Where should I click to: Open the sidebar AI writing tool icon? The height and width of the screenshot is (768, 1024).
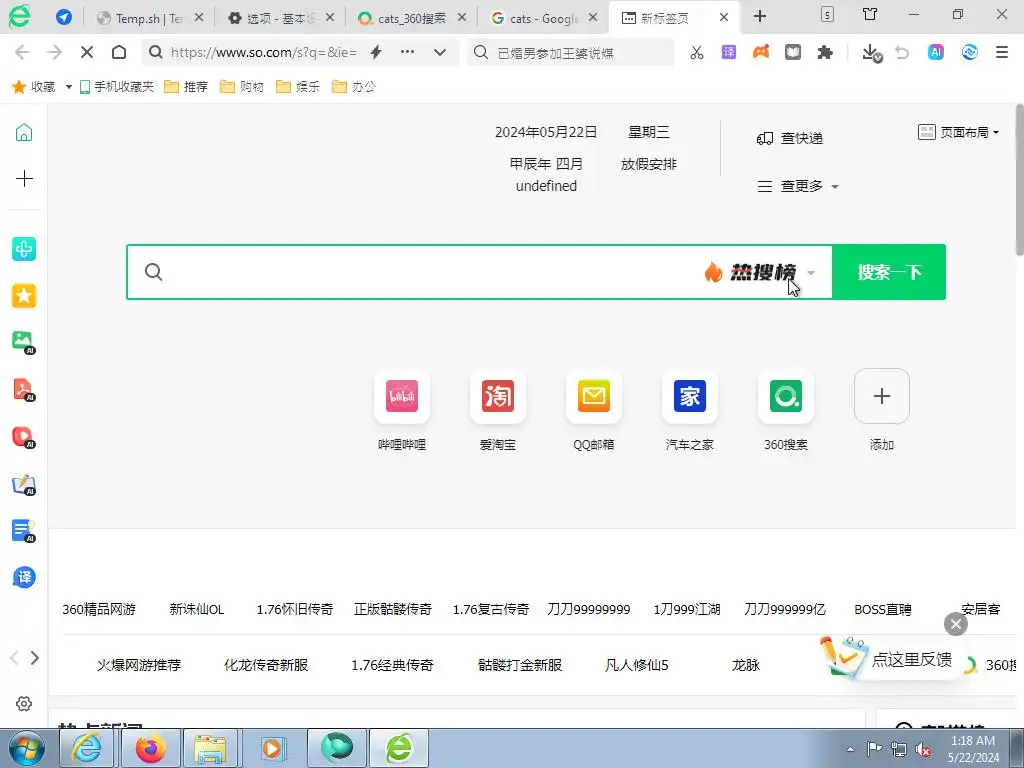pos(24,485)
